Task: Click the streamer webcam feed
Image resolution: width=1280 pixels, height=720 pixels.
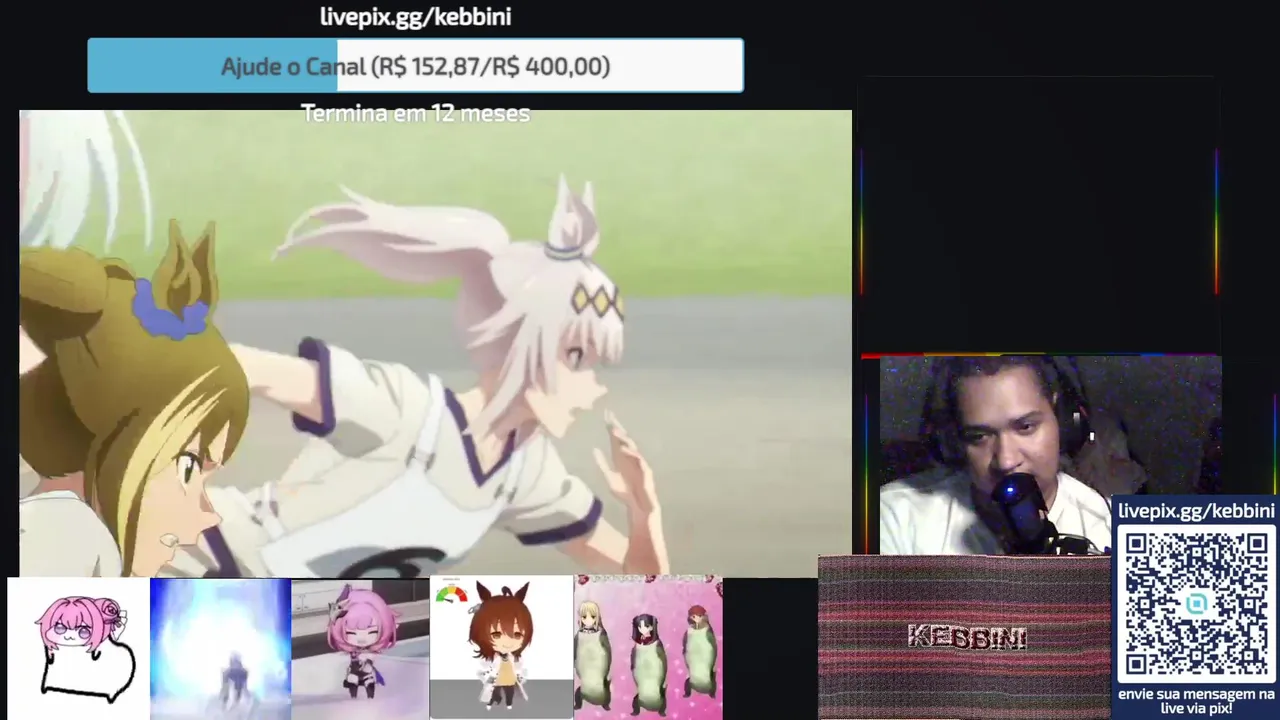Action: tap(1050, 455)
